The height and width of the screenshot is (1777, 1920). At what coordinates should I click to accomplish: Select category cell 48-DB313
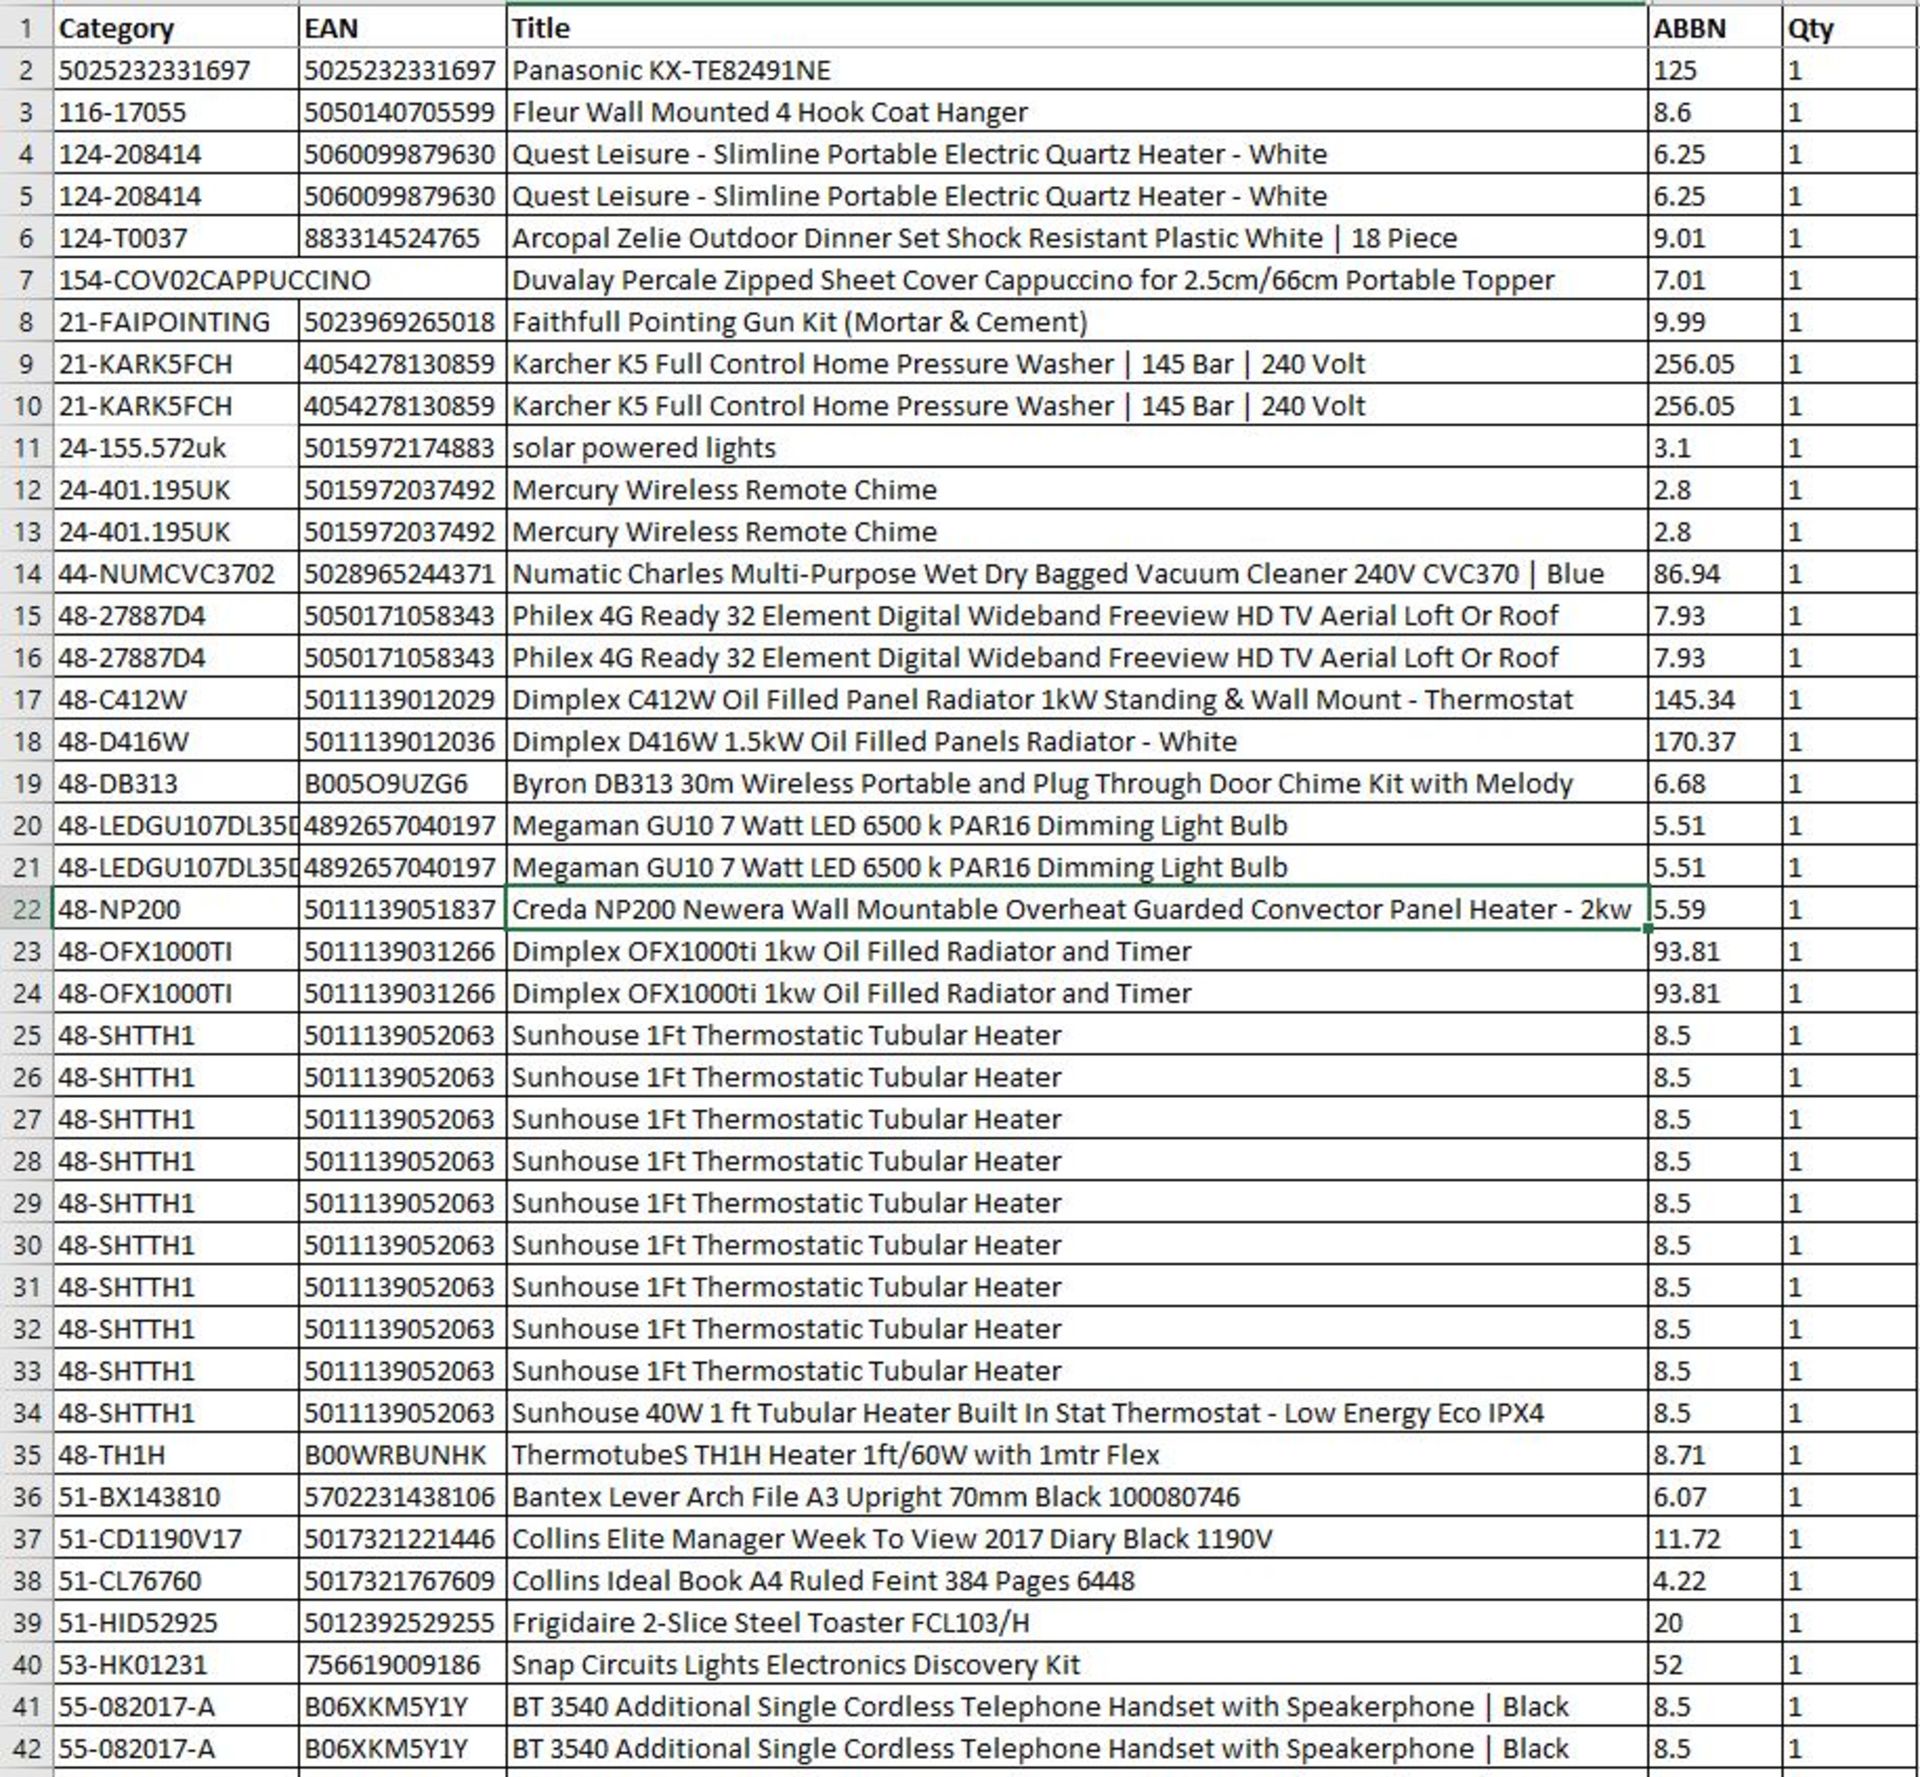click(176, 784)
